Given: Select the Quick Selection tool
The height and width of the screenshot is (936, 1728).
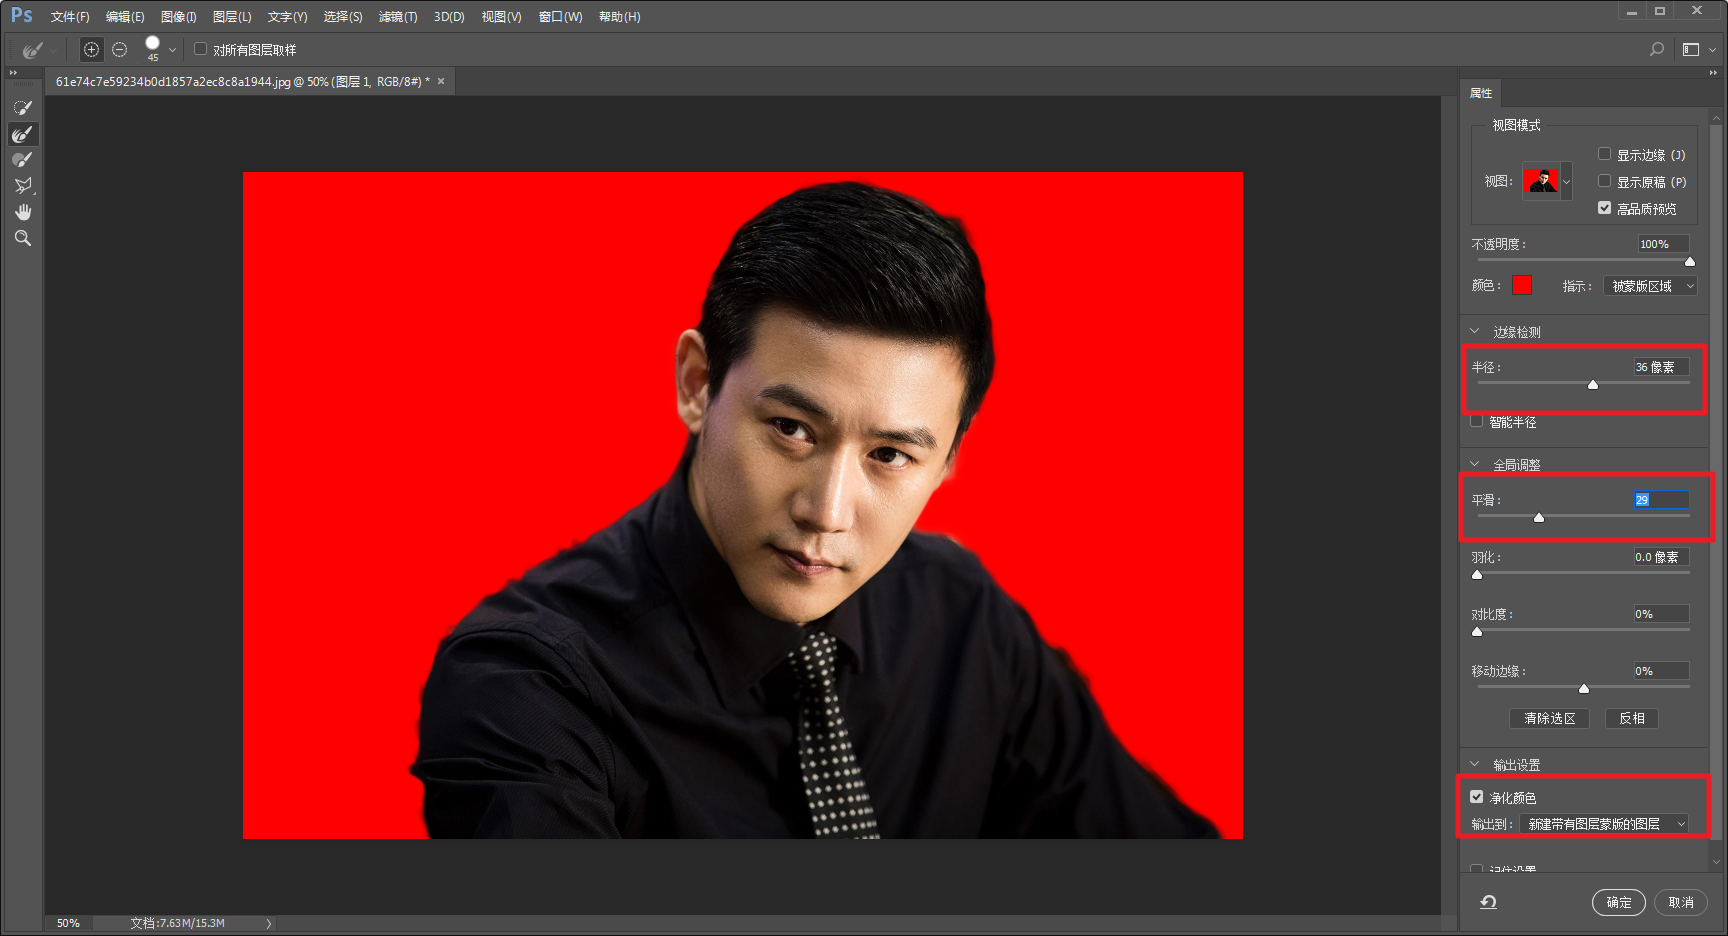Looking at the screenshot, I should click(x=23, y=107).
